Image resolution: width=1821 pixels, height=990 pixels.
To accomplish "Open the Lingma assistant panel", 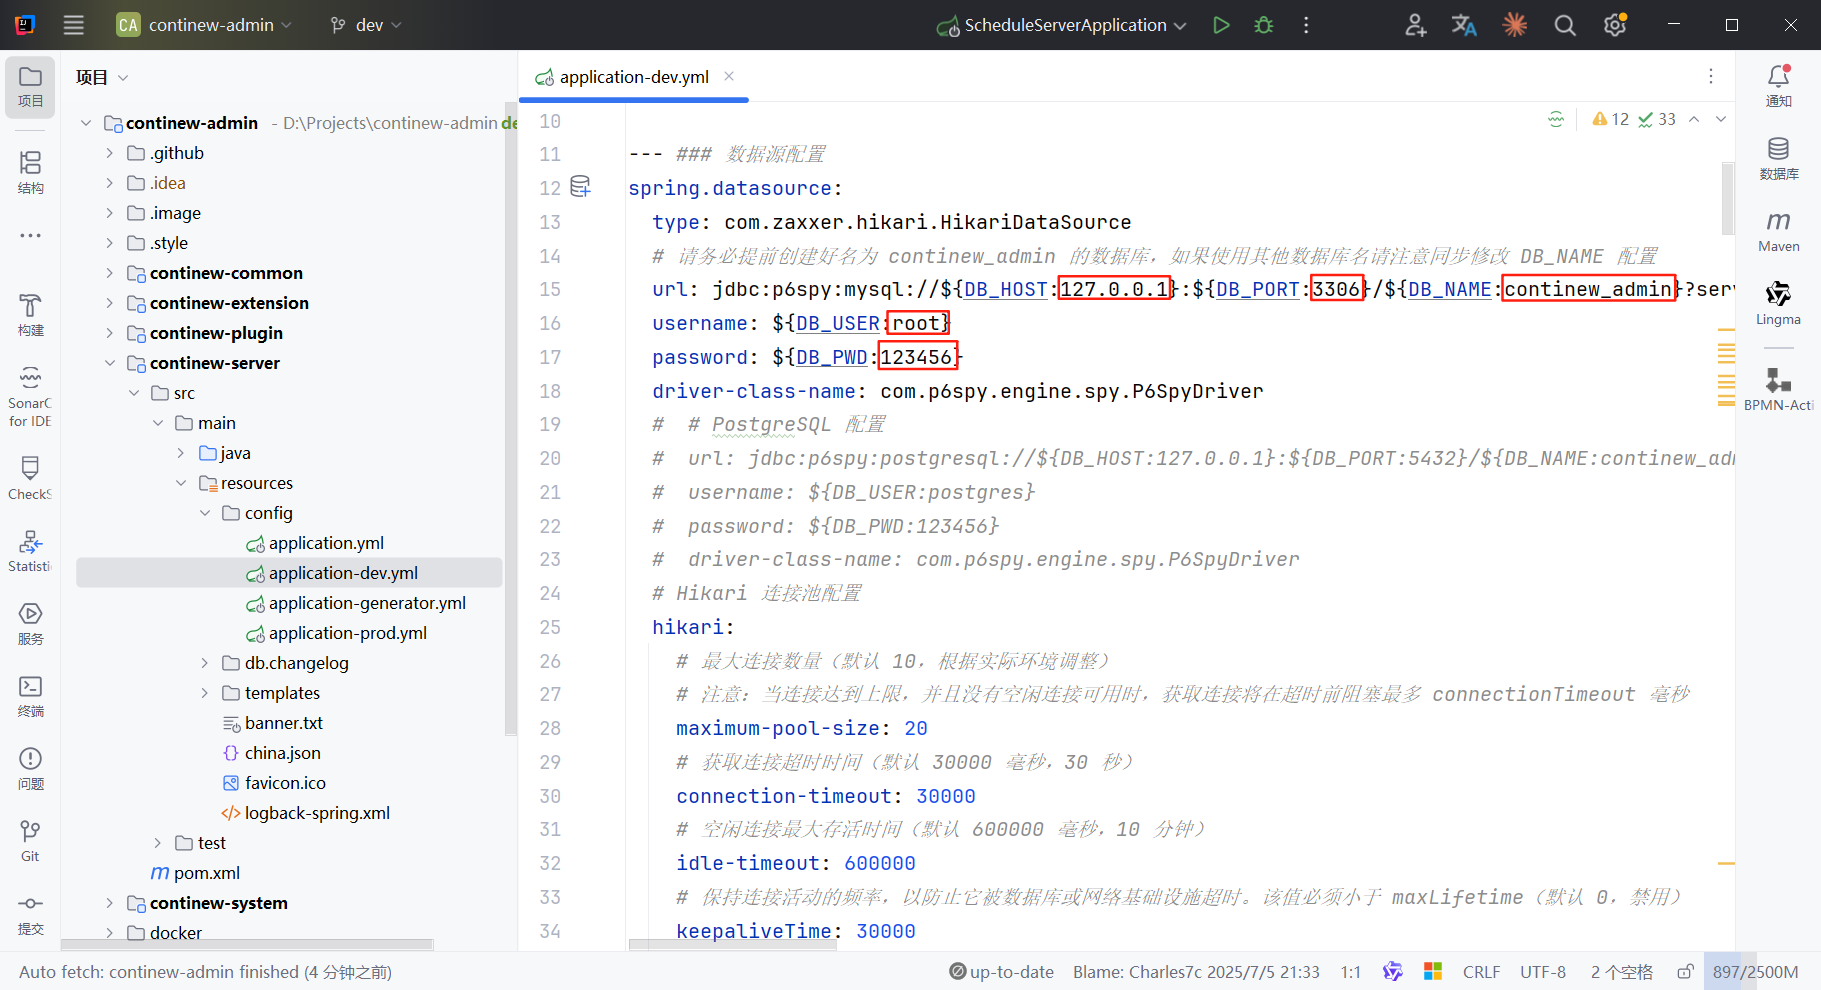I will [x=1778, y=303].
